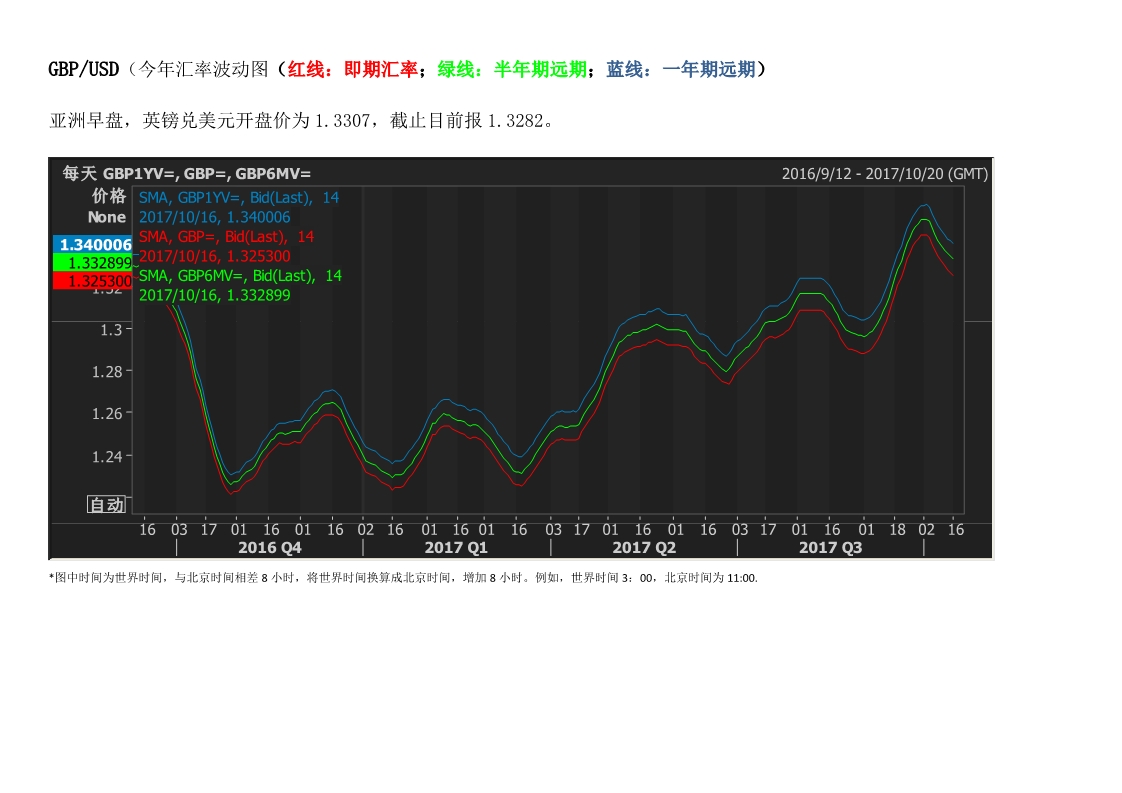
Task: Click blue legend value 2017/10/16, 1.340006
Action: [215, 217]
